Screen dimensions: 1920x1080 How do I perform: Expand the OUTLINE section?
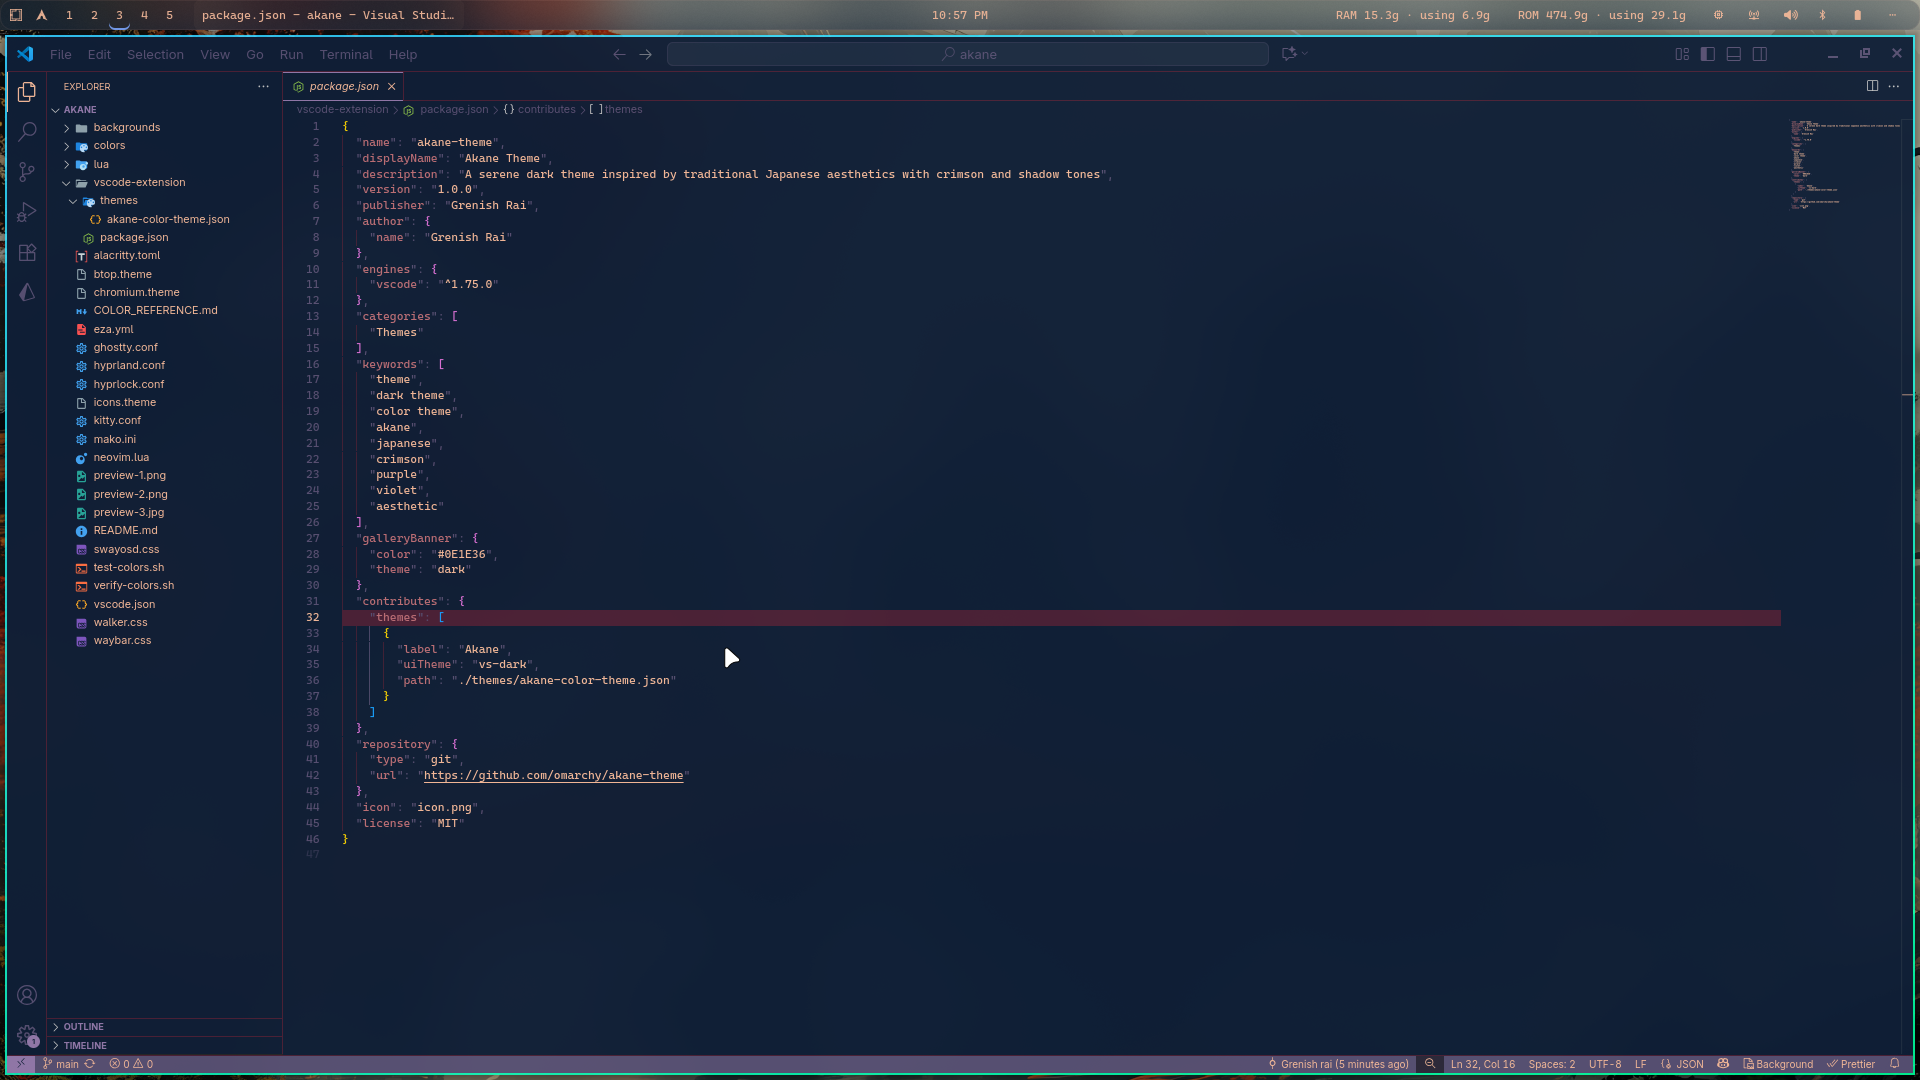(83, 1027)
